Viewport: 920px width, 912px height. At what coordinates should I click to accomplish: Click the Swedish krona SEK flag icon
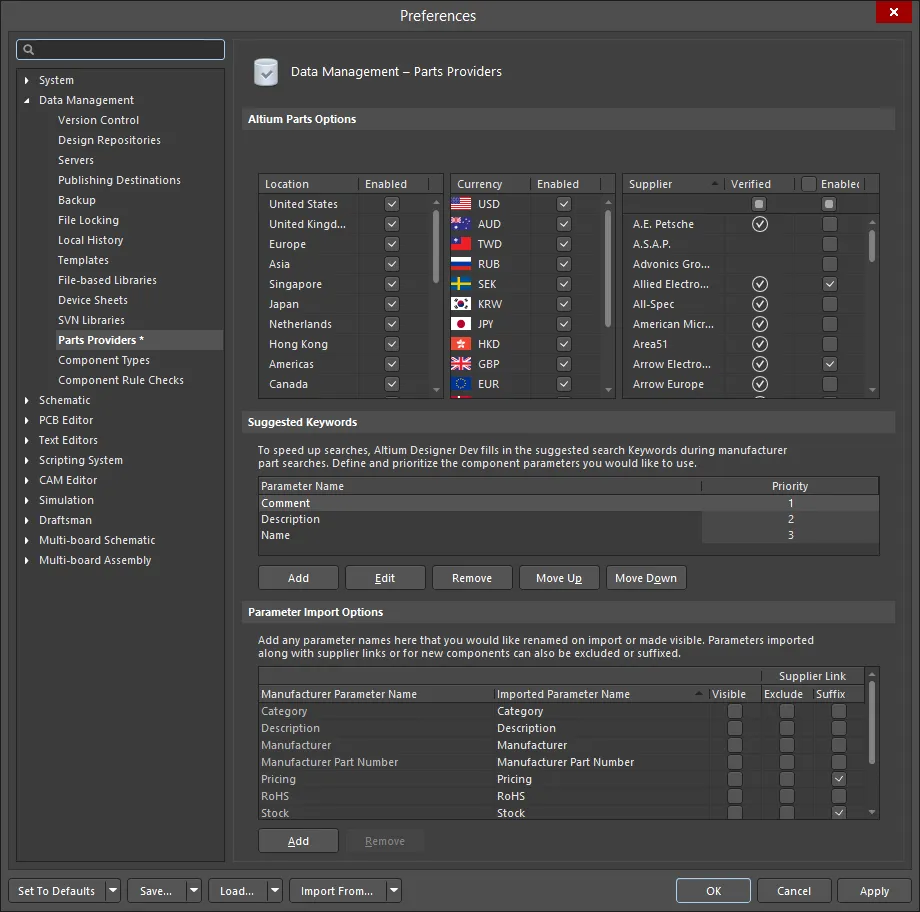[459, 283]
